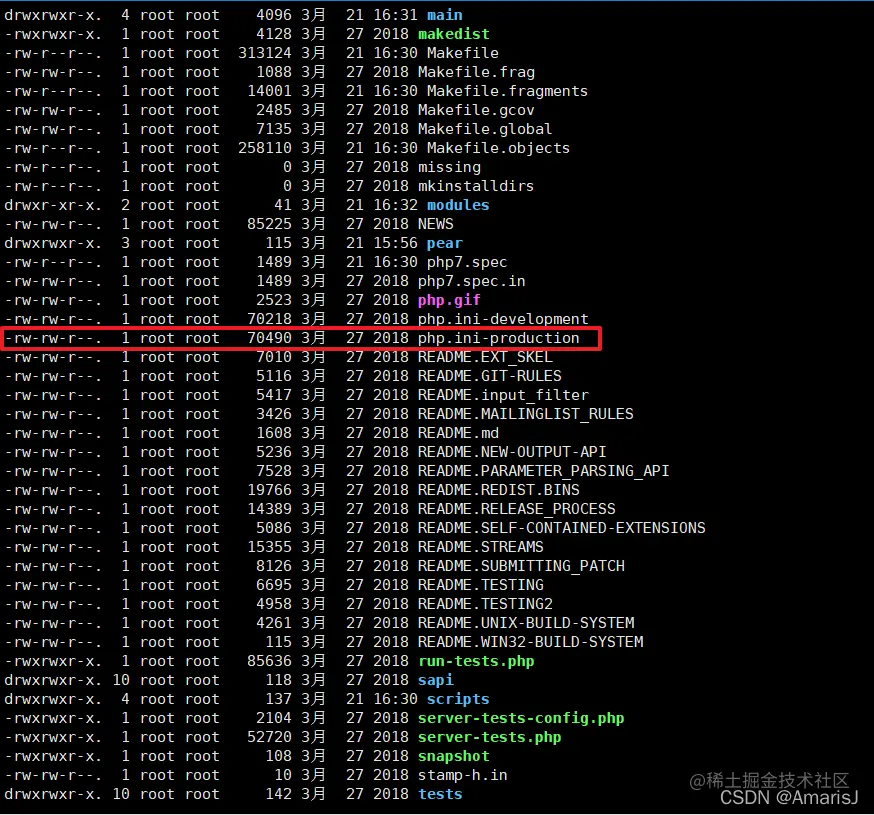874x815 pixels.
Task: Select the link count 10 in the sapi row
Action: 121,680
